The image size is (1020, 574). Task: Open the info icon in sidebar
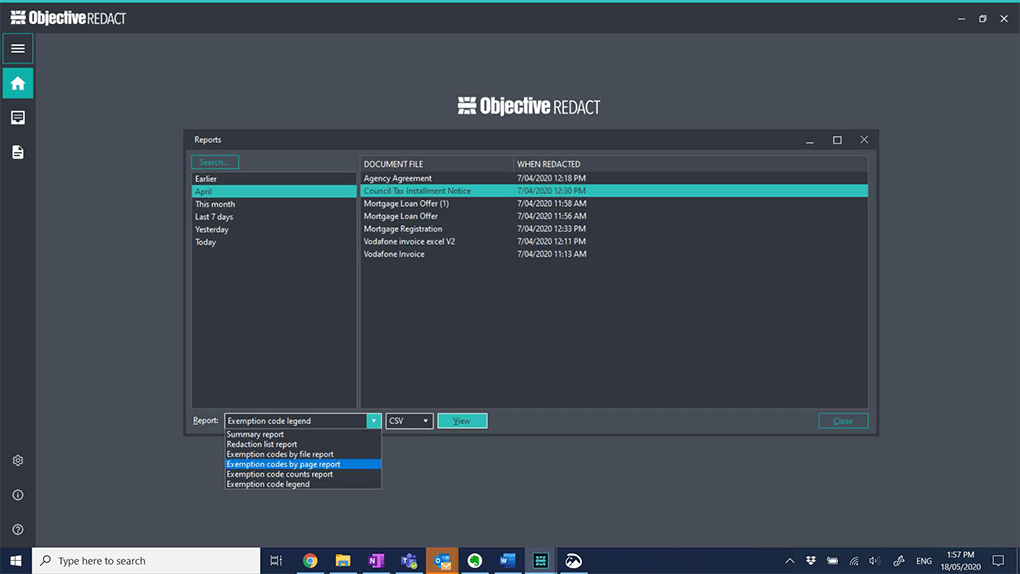click(x=18, y=495)
